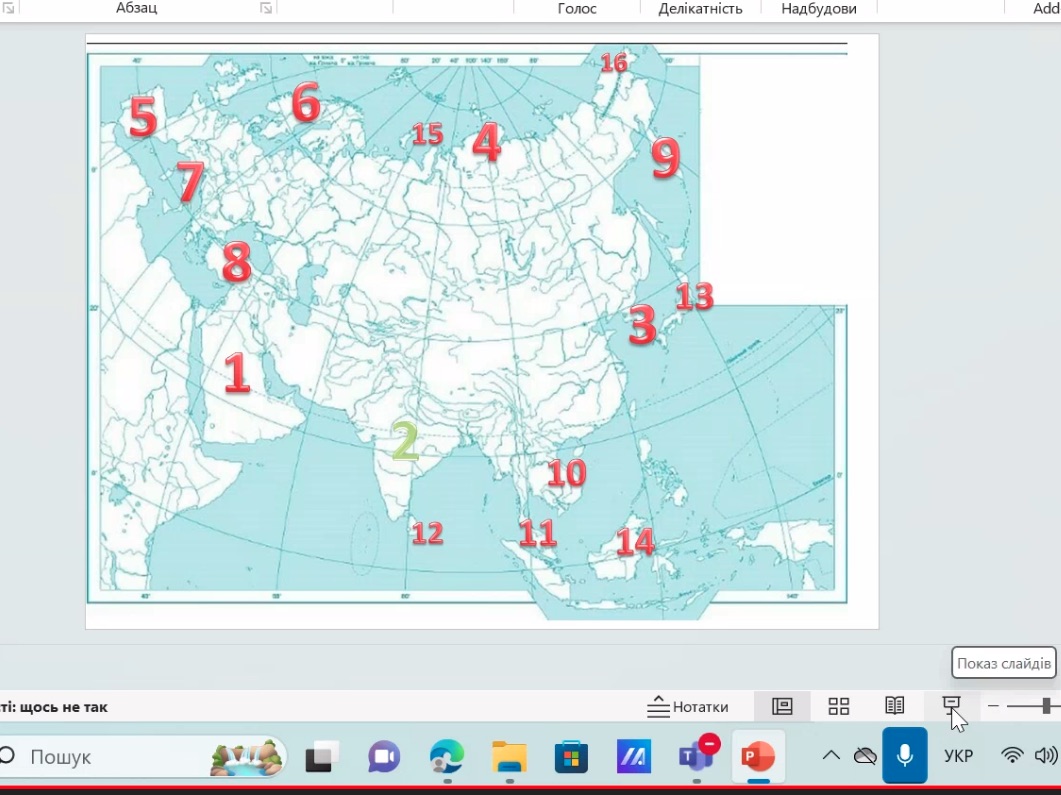Toggle OneDrive cloud status in system tray
The image size is (1061, 795).
pyautogui.click(x=864, y=756)
